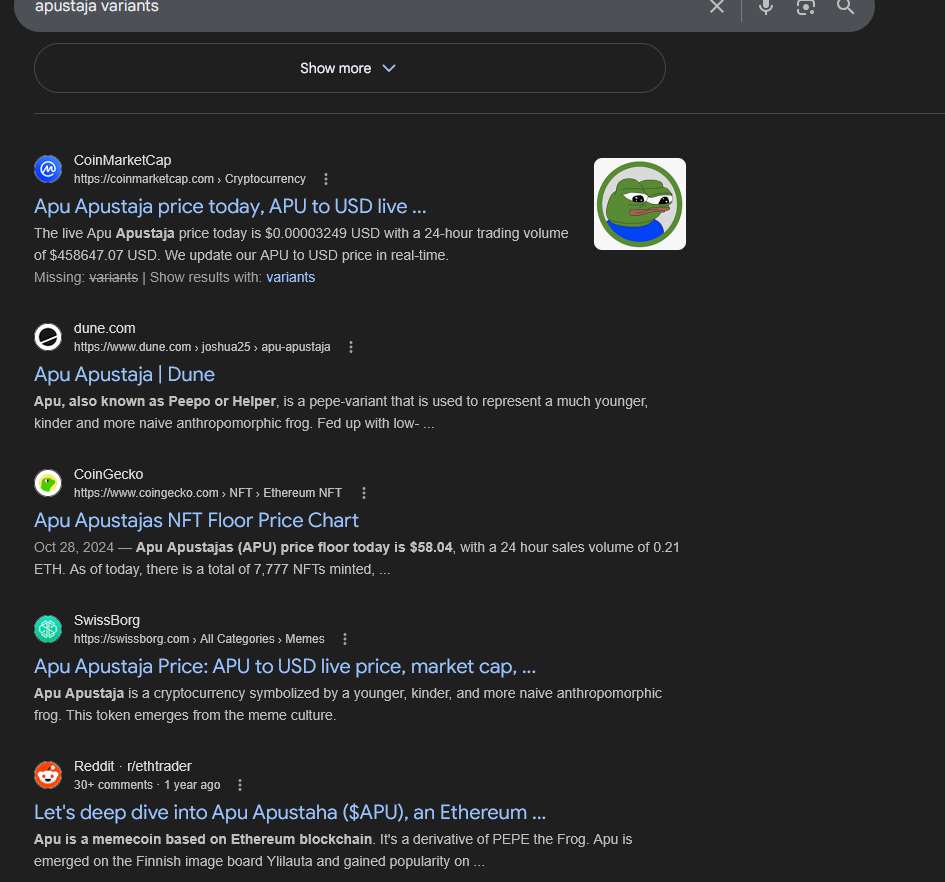Open more options for Reddit result

coord(240,785)
